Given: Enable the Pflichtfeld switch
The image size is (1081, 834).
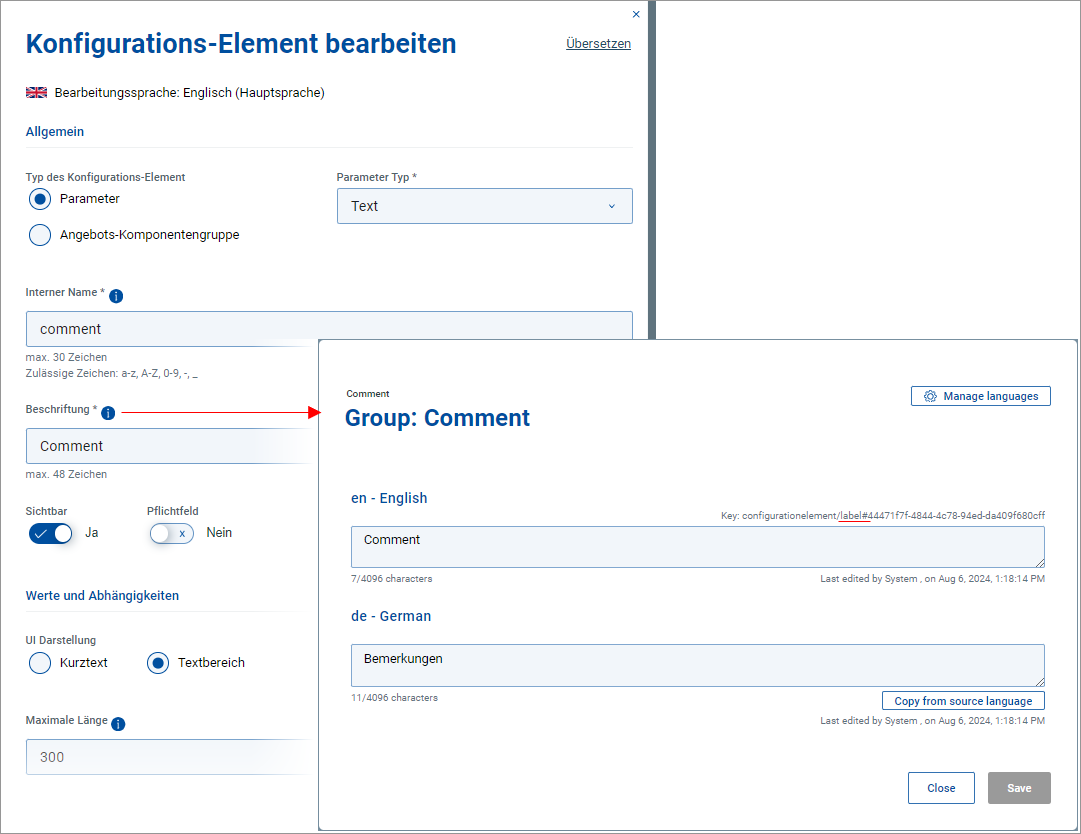Looking at the screenshot, I should (171, 533).
